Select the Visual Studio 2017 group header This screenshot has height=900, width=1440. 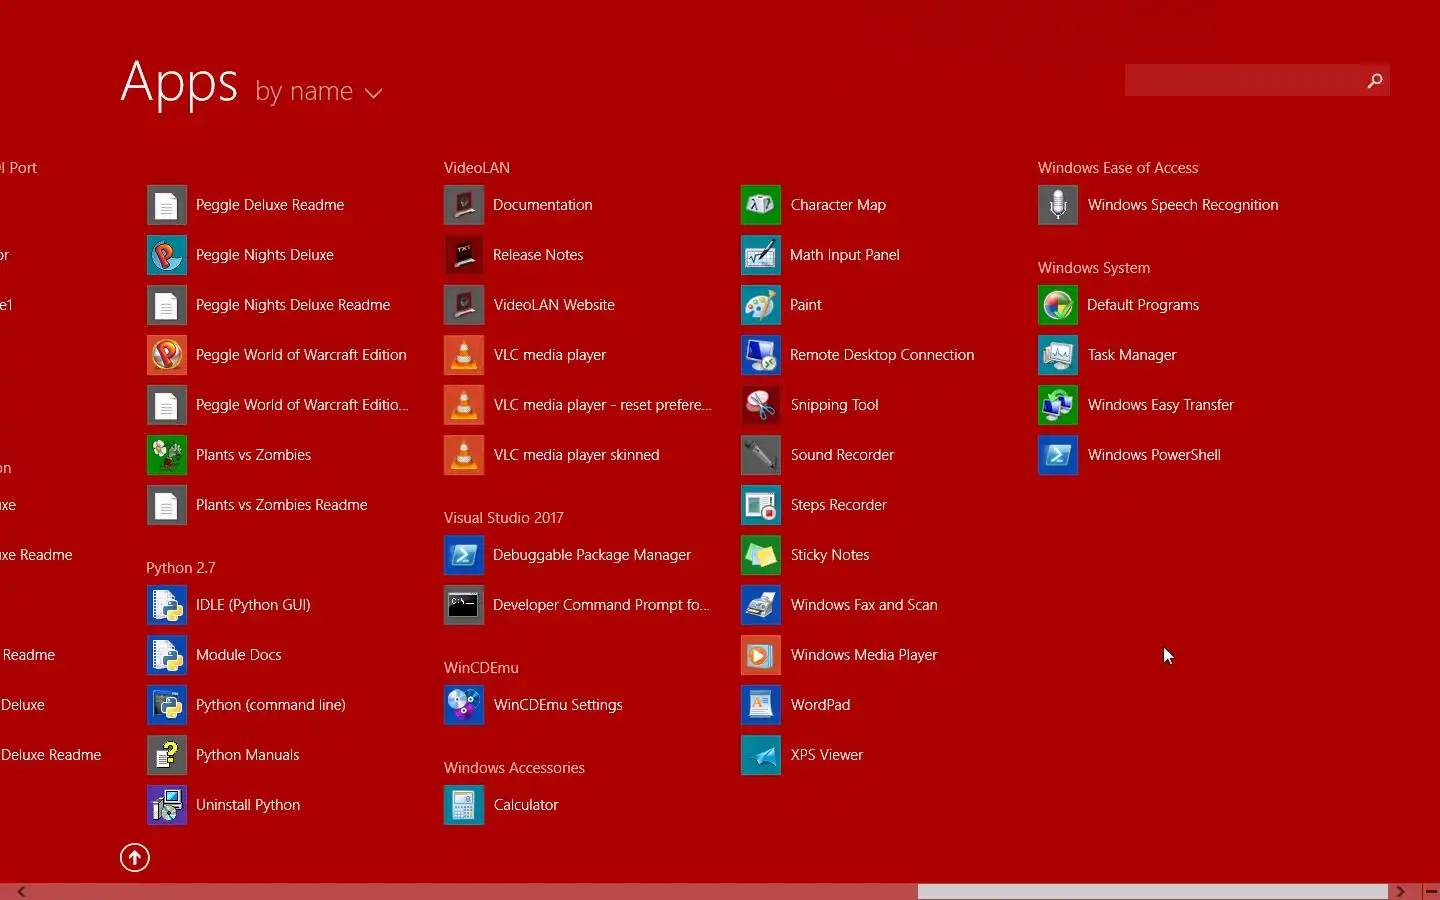coord(504,518)
